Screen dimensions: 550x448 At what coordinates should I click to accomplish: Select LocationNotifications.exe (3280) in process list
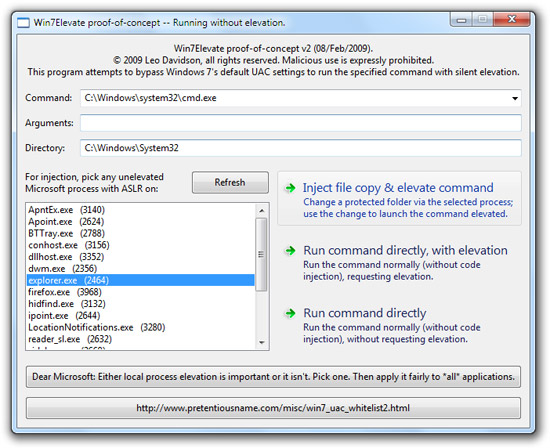click(x=141, y=327)
